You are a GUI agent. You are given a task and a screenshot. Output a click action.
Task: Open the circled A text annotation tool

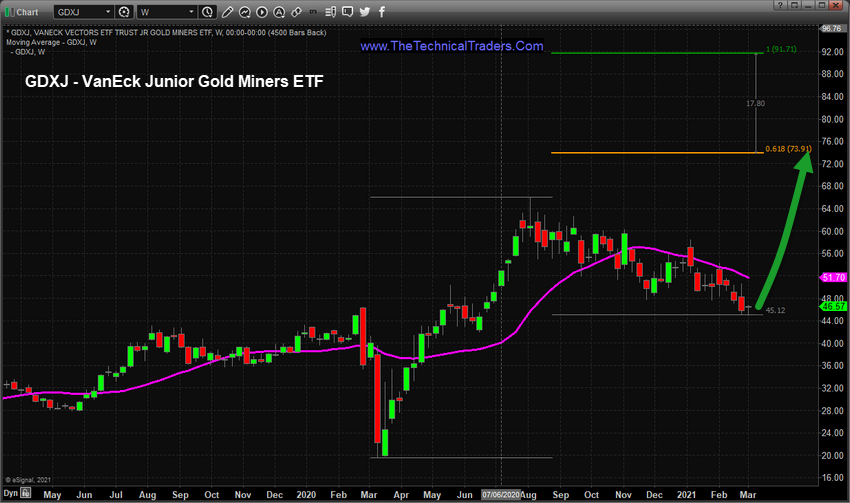click(x=279, y=12)
